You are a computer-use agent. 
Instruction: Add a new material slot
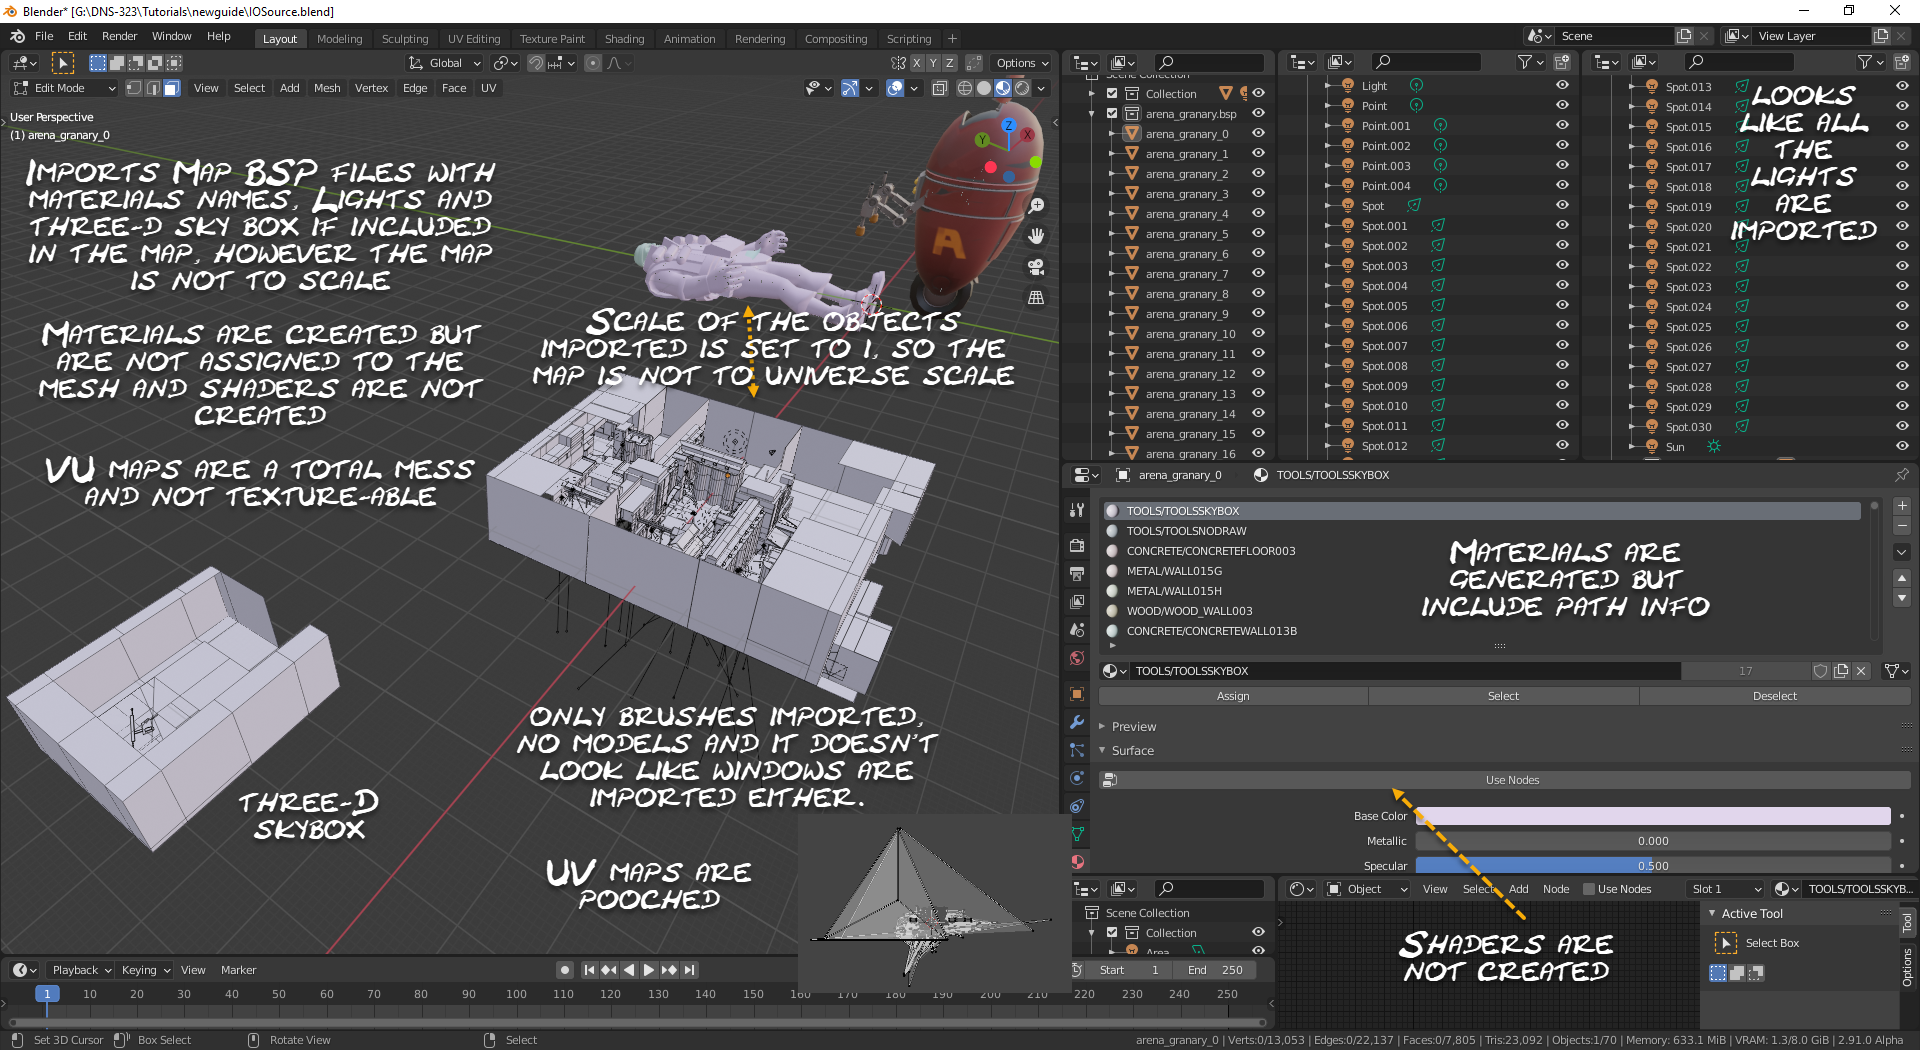coord(1902,506)
